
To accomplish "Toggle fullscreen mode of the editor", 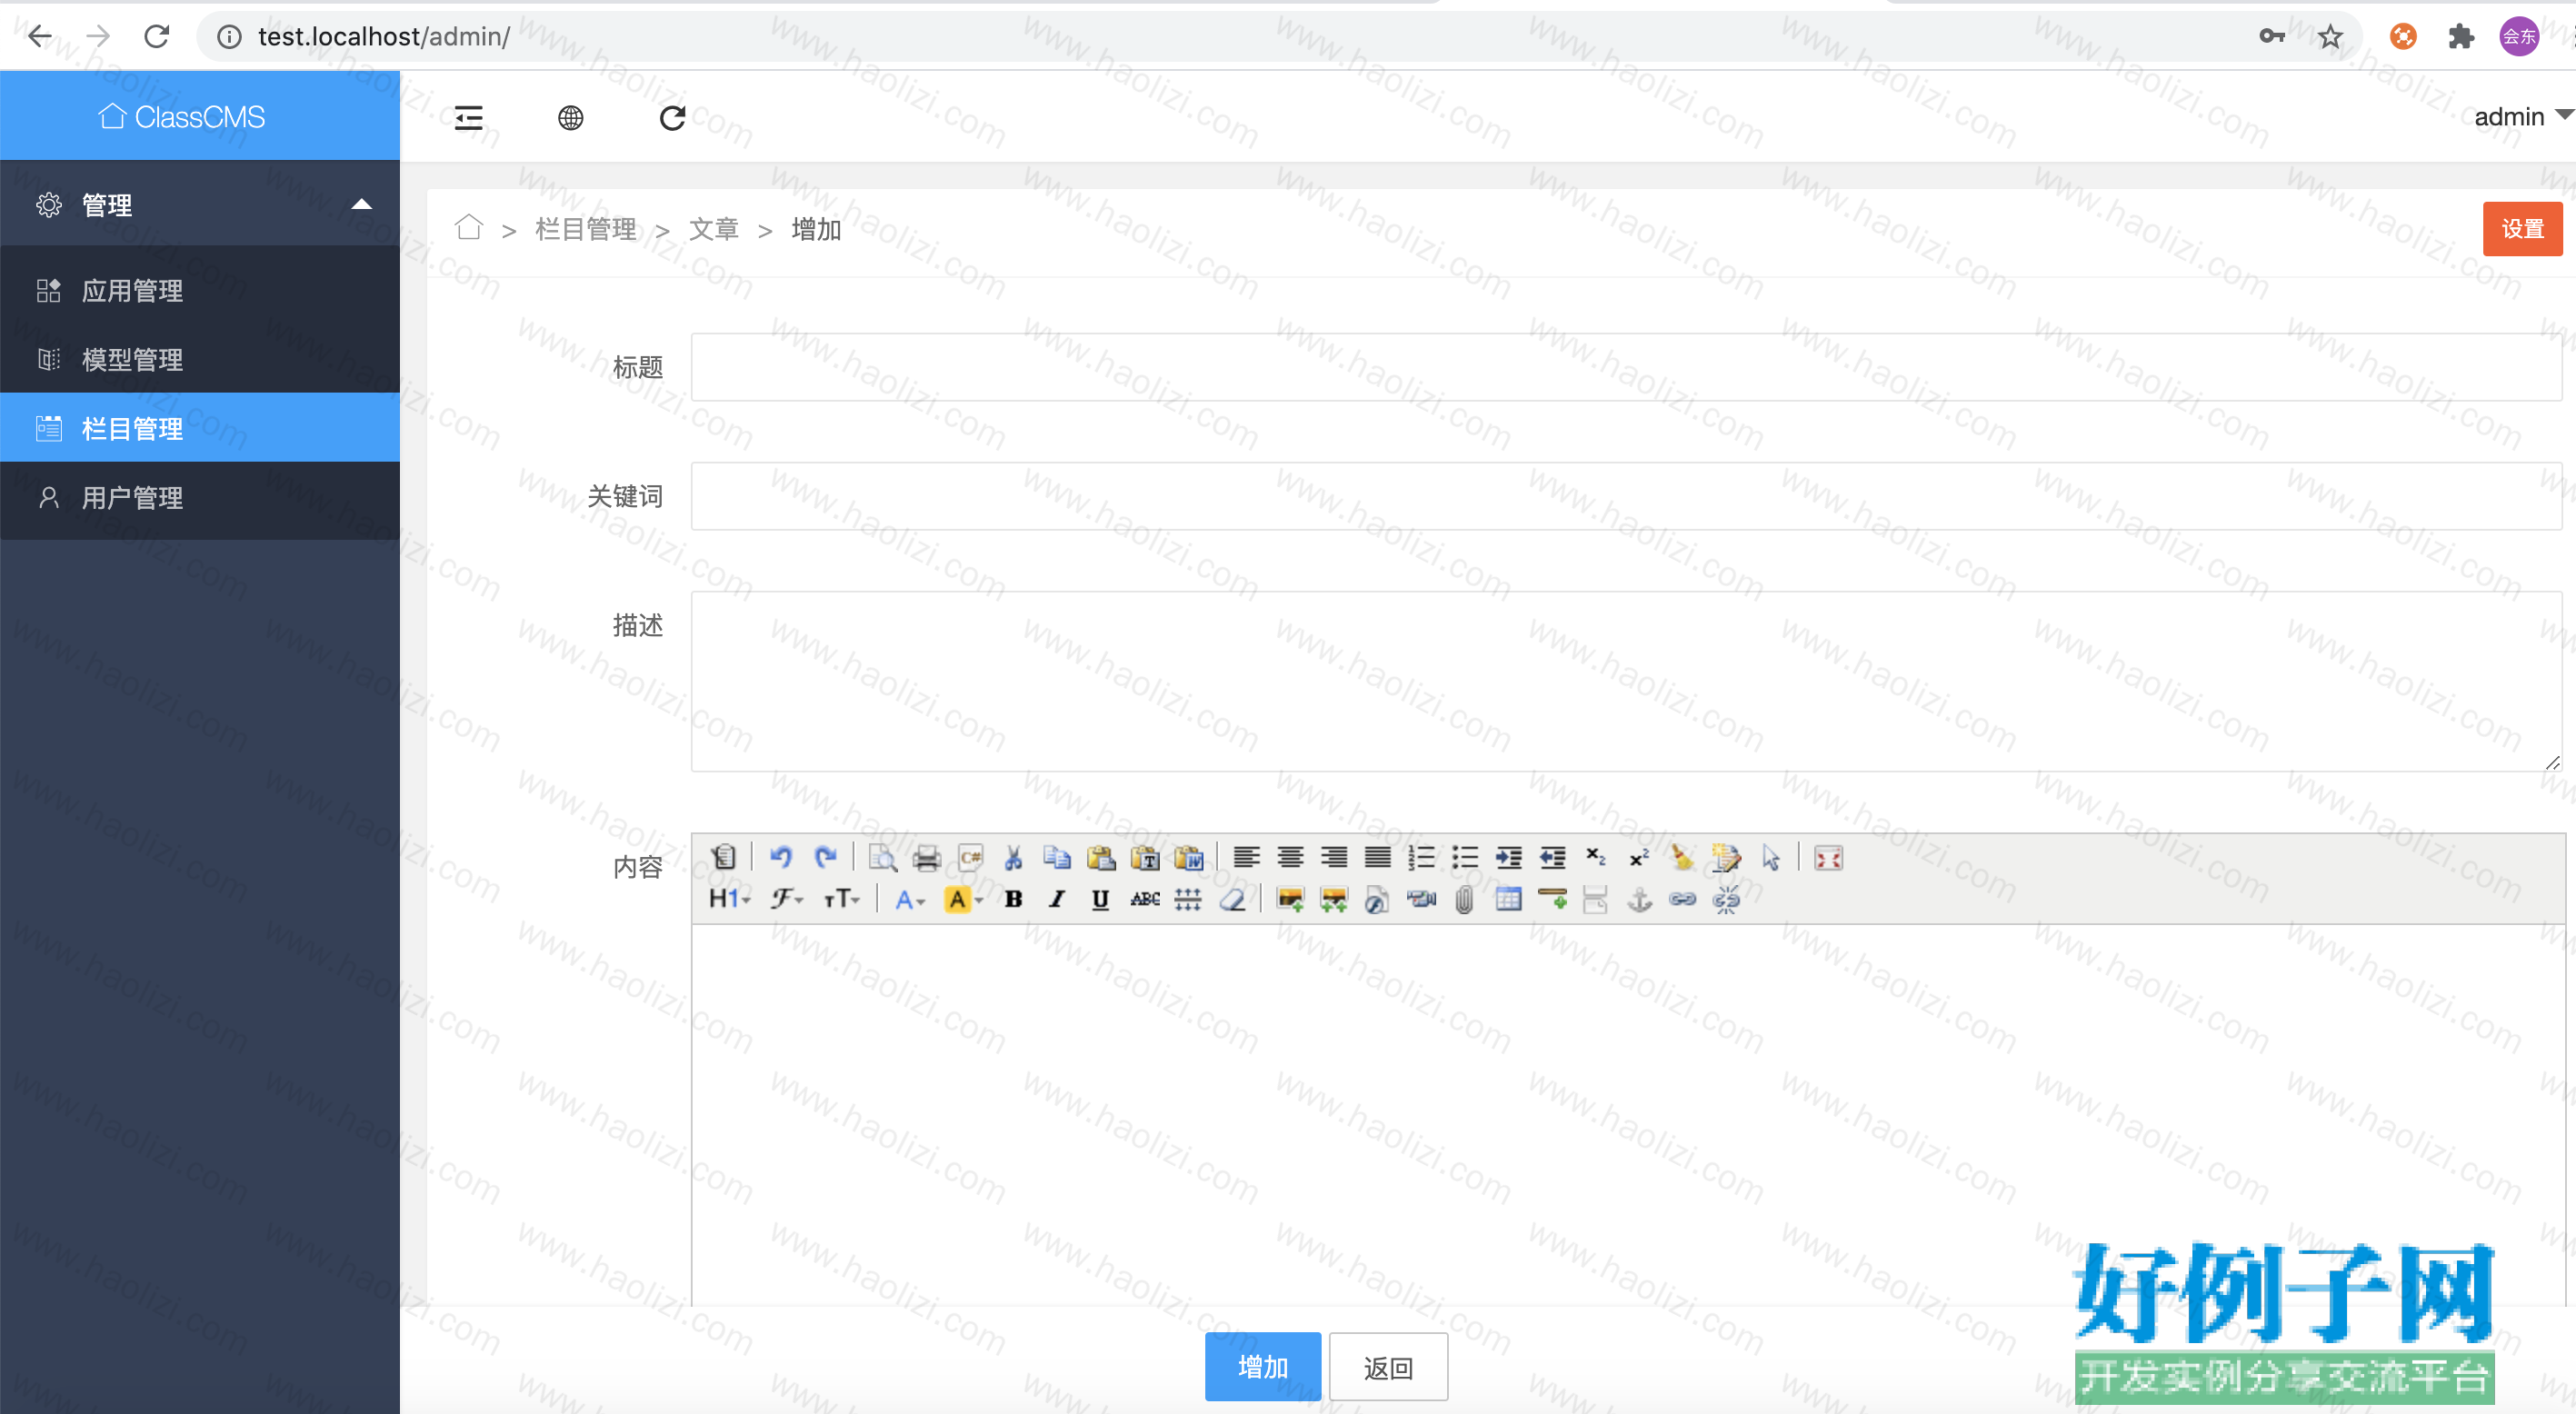I will pyautogui.click(x=1828, y=857).
